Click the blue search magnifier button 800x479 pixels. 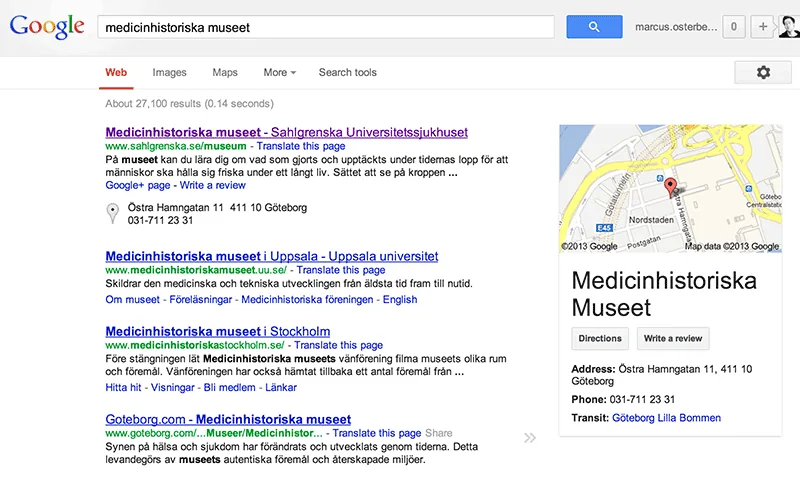coord(594,27)
